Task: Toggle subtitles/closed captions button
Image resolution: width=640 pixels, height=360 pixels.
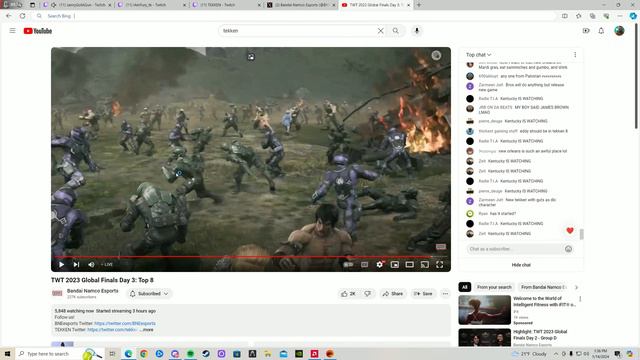Action: [x=364, y=264]
